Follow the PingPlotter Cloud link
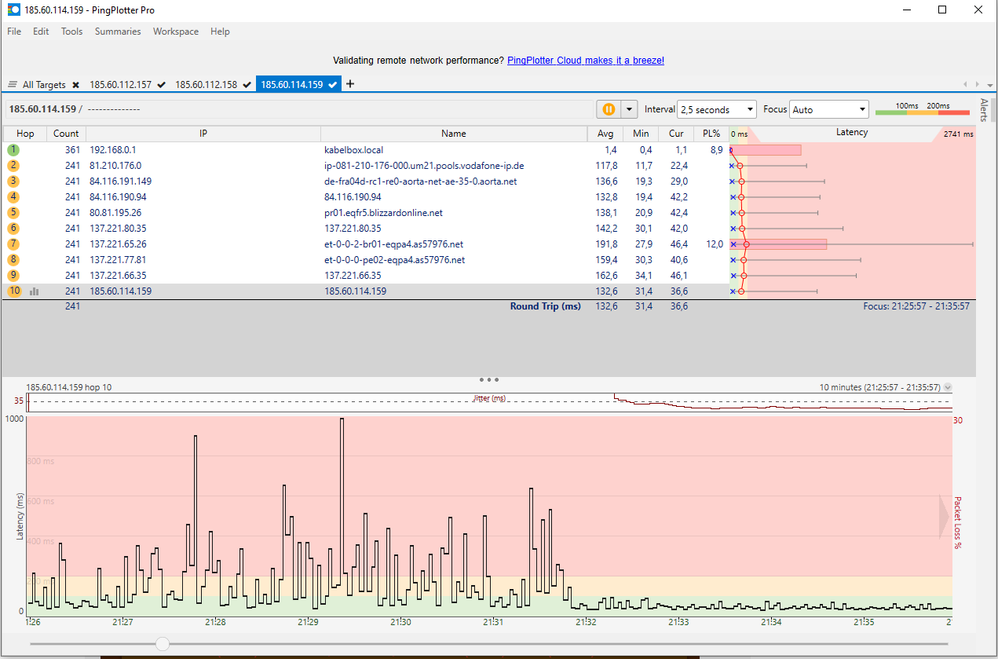 pos(585,60)
